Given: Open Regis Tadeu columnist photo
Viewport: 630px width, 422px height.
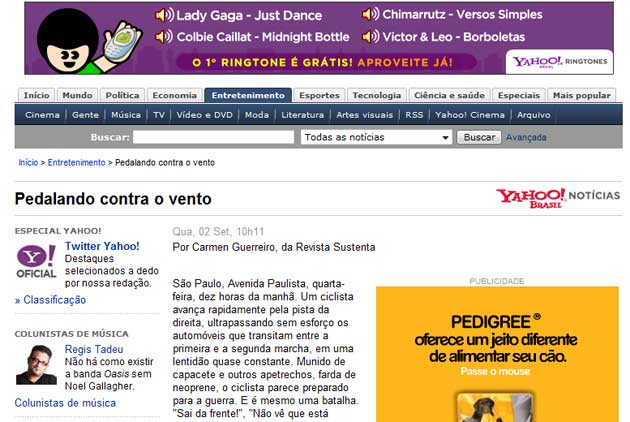Looking at the screenshot, I should click(36, 365).
